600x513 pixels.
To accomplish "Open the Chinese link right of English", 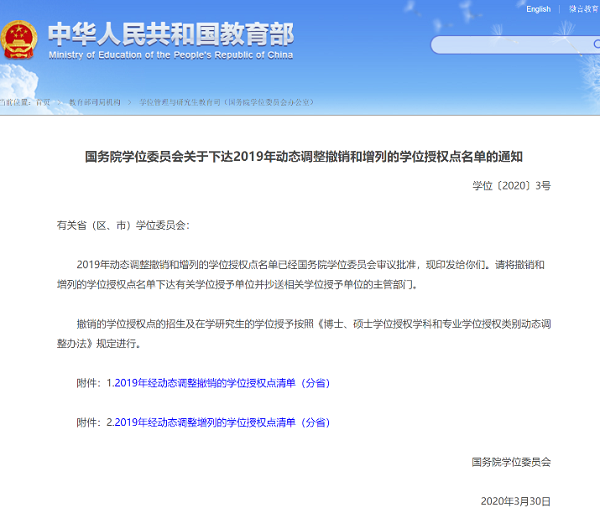I will (x=584, y=9).
